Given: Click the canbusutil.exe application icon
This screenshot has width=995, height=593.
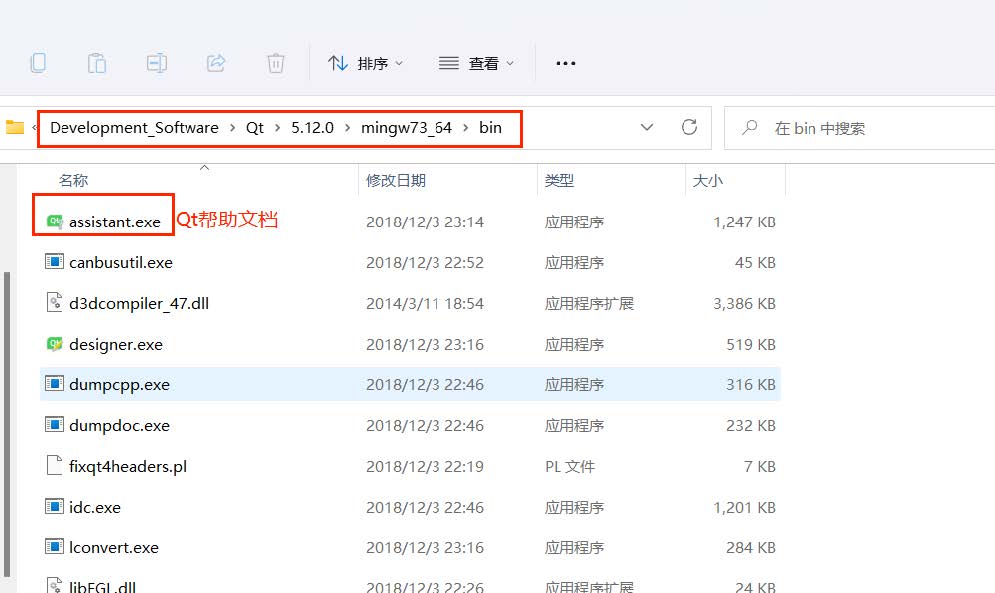Looking at the screenshot, I should pos(55,262).
